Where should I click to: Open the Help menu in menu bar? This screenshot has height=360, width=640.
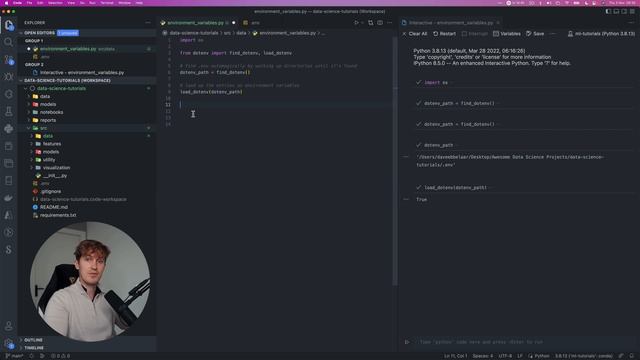(139, 3)
